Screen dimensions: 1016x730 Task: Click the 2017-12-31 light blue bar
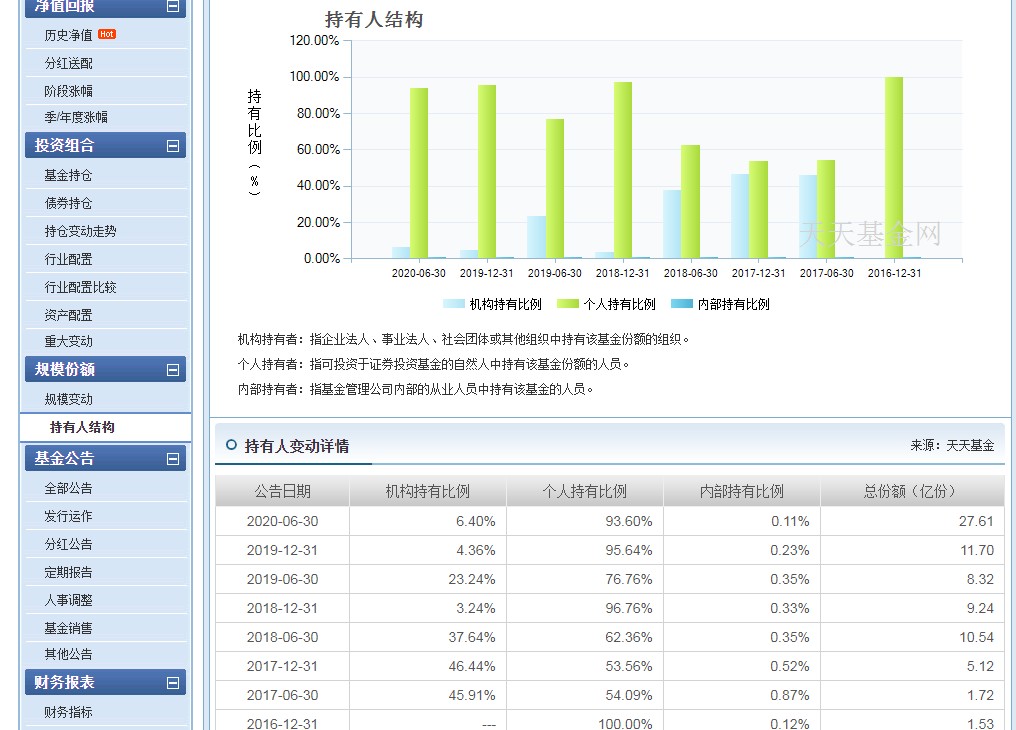pos(740,216)
